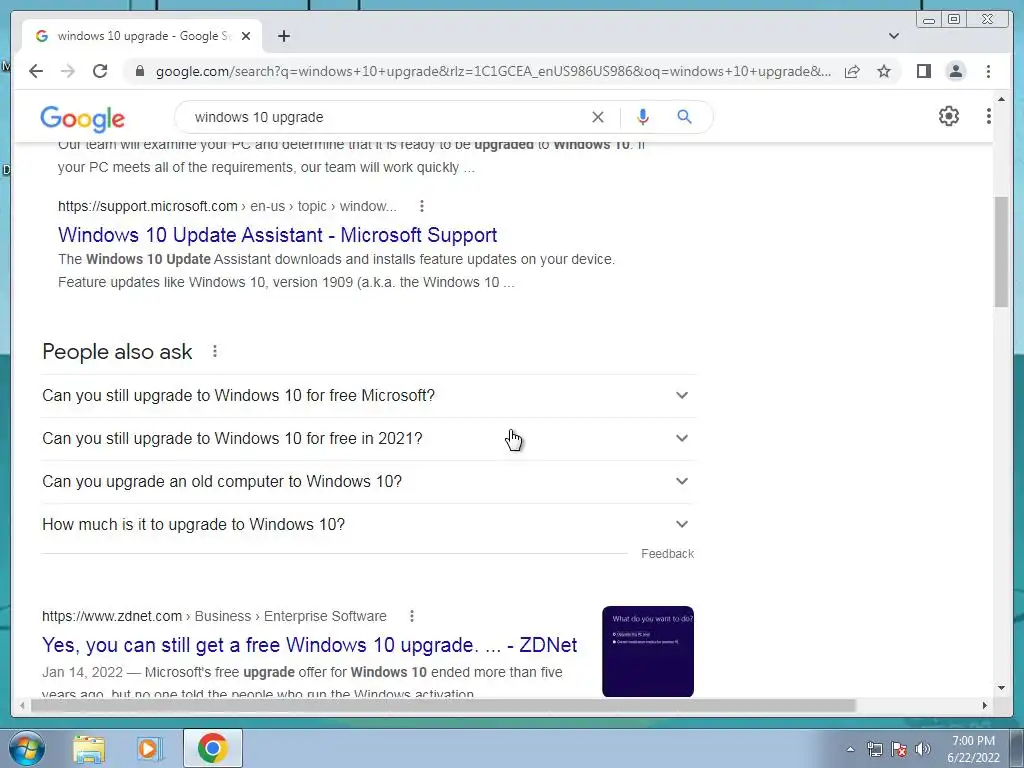Open the network tray icon

click(x=875, y=749)
